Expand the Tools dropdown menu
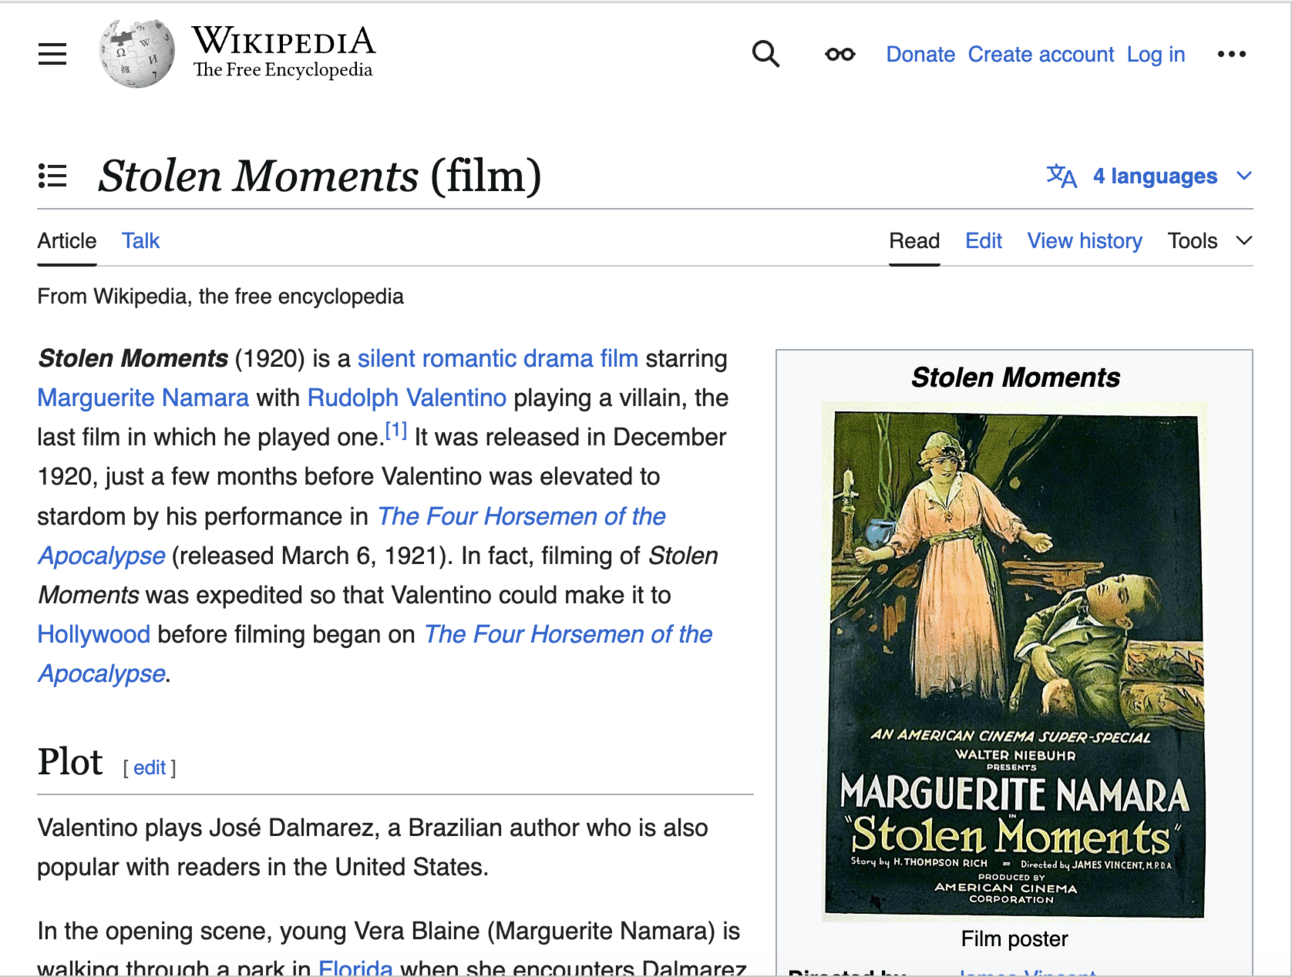Viewport: 1292px width, 977px height. 1210,241
